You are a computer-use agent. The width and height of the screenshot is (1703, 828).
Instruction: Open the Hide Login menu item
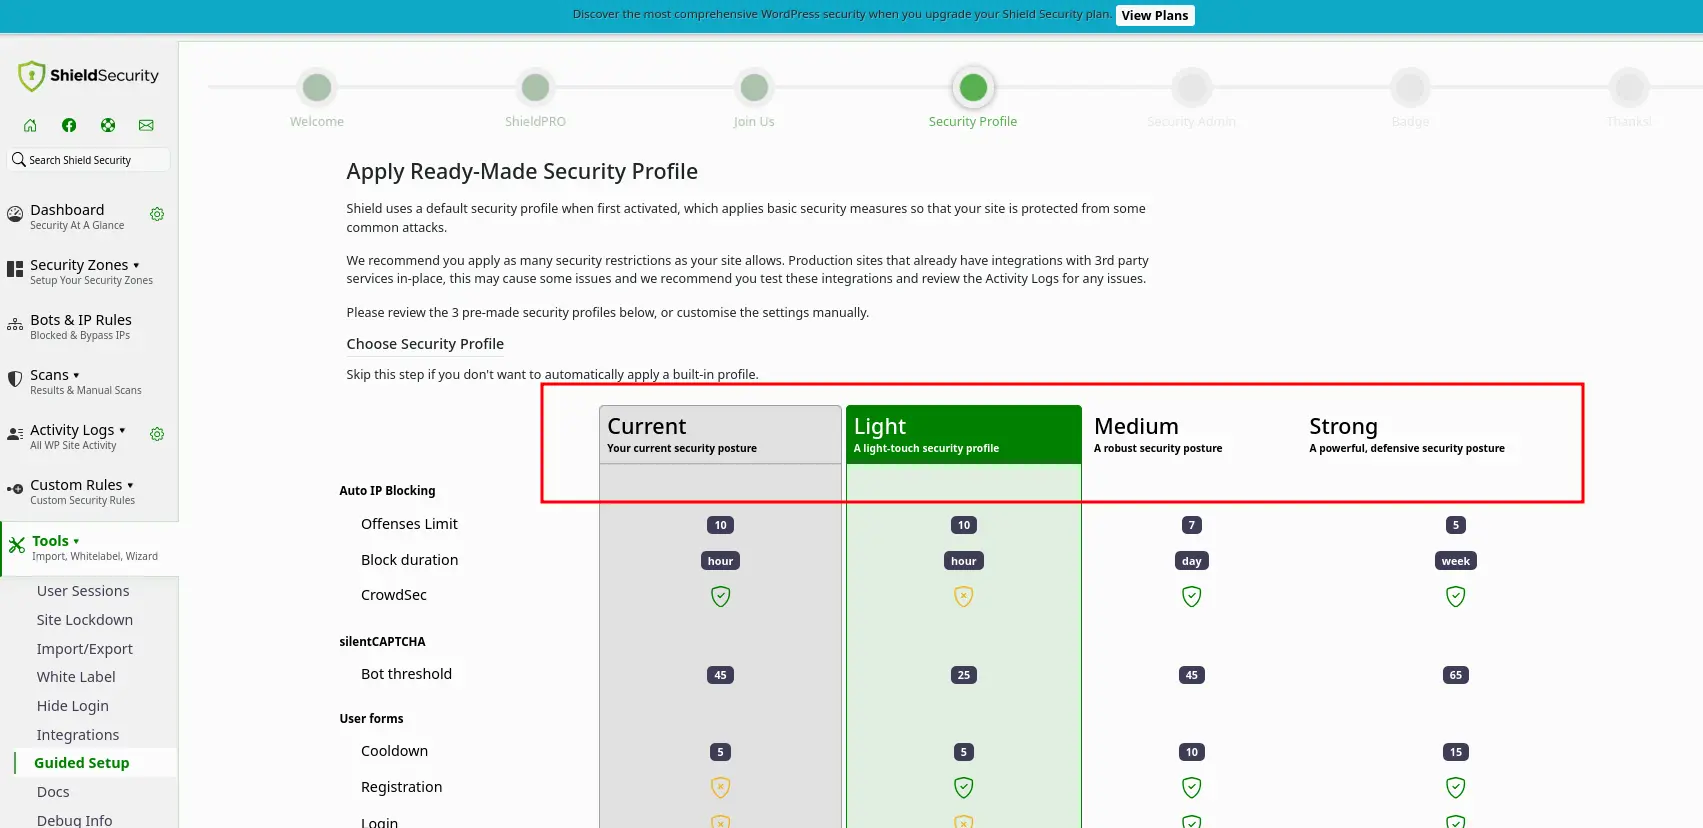point(72,706)
